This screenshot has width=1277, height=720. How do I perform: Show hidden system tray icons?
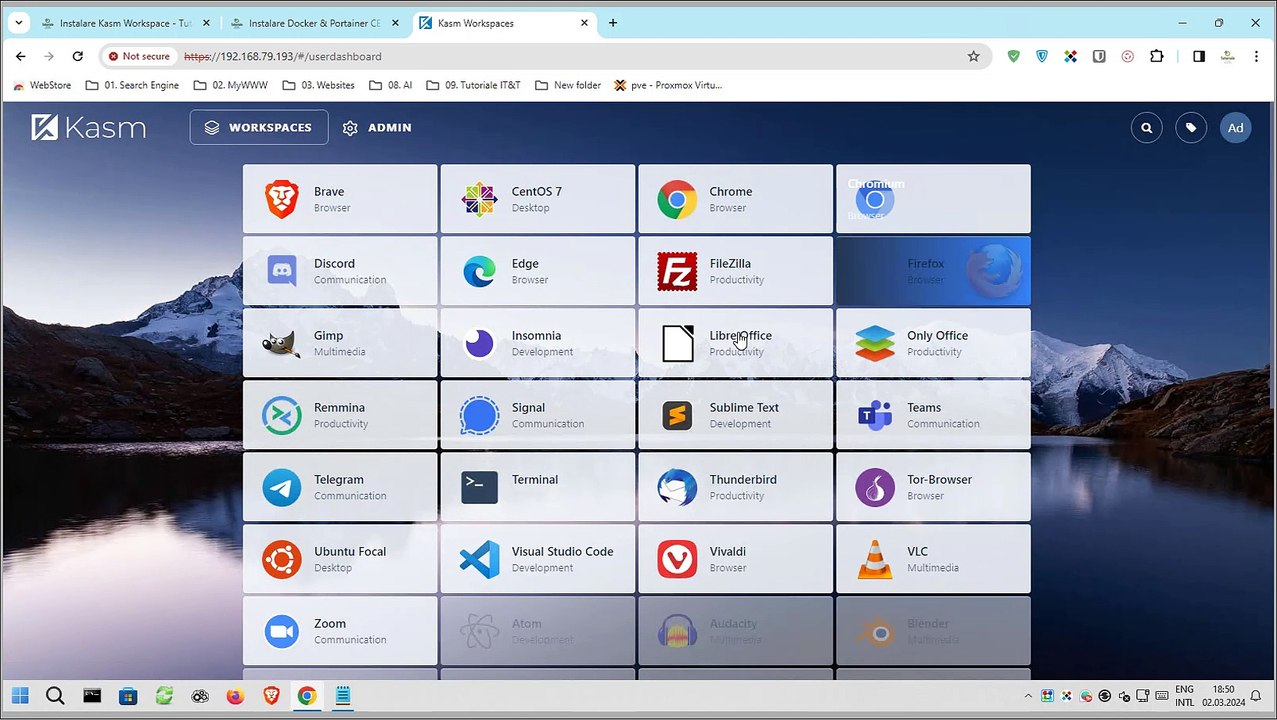tap(1028, 696)
